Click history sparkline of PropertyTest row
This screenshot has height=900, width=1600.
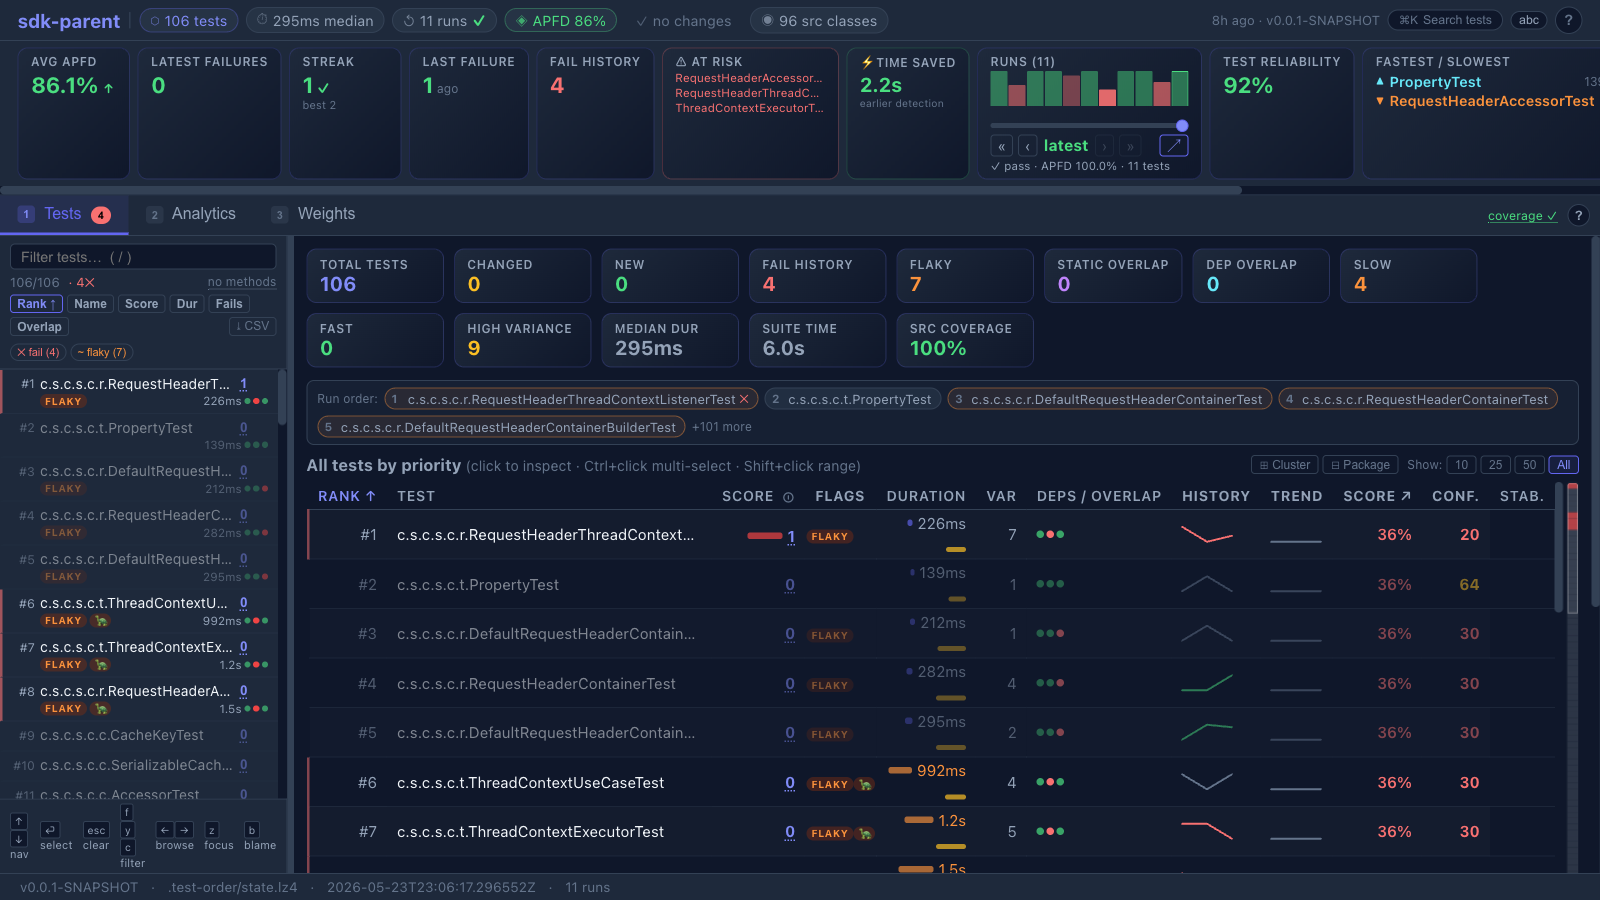[x=1207, y=584]
